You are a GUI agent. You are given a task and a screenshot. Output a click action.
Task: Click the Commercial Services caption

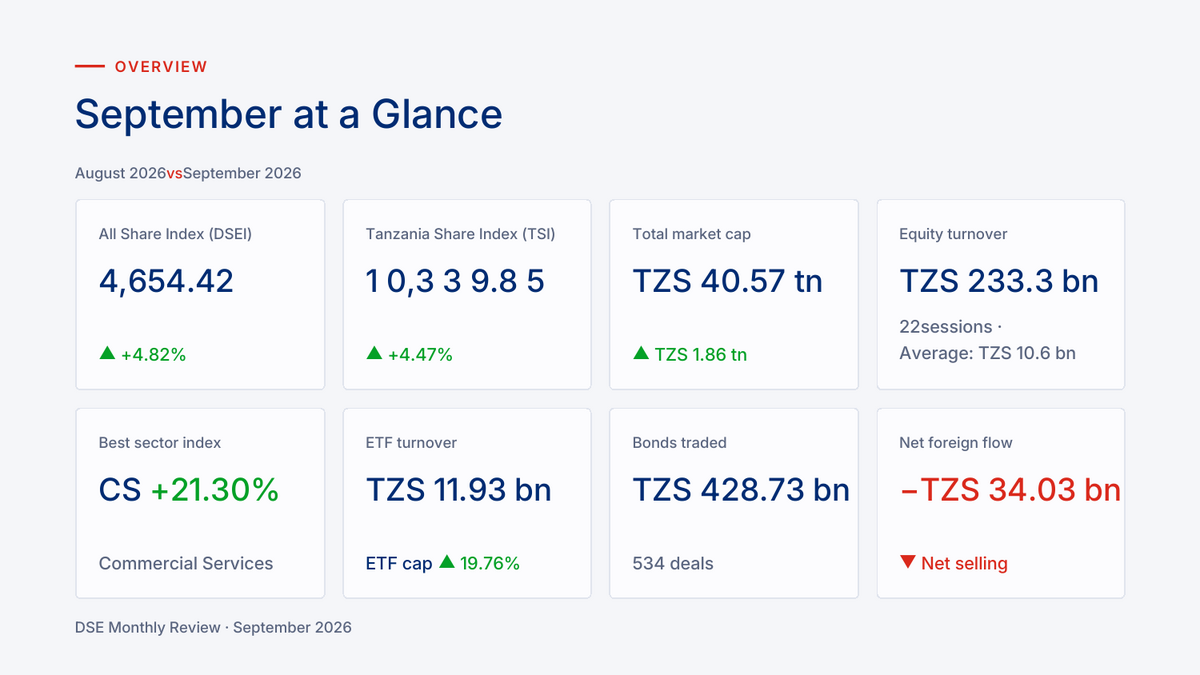click(186, 563)
